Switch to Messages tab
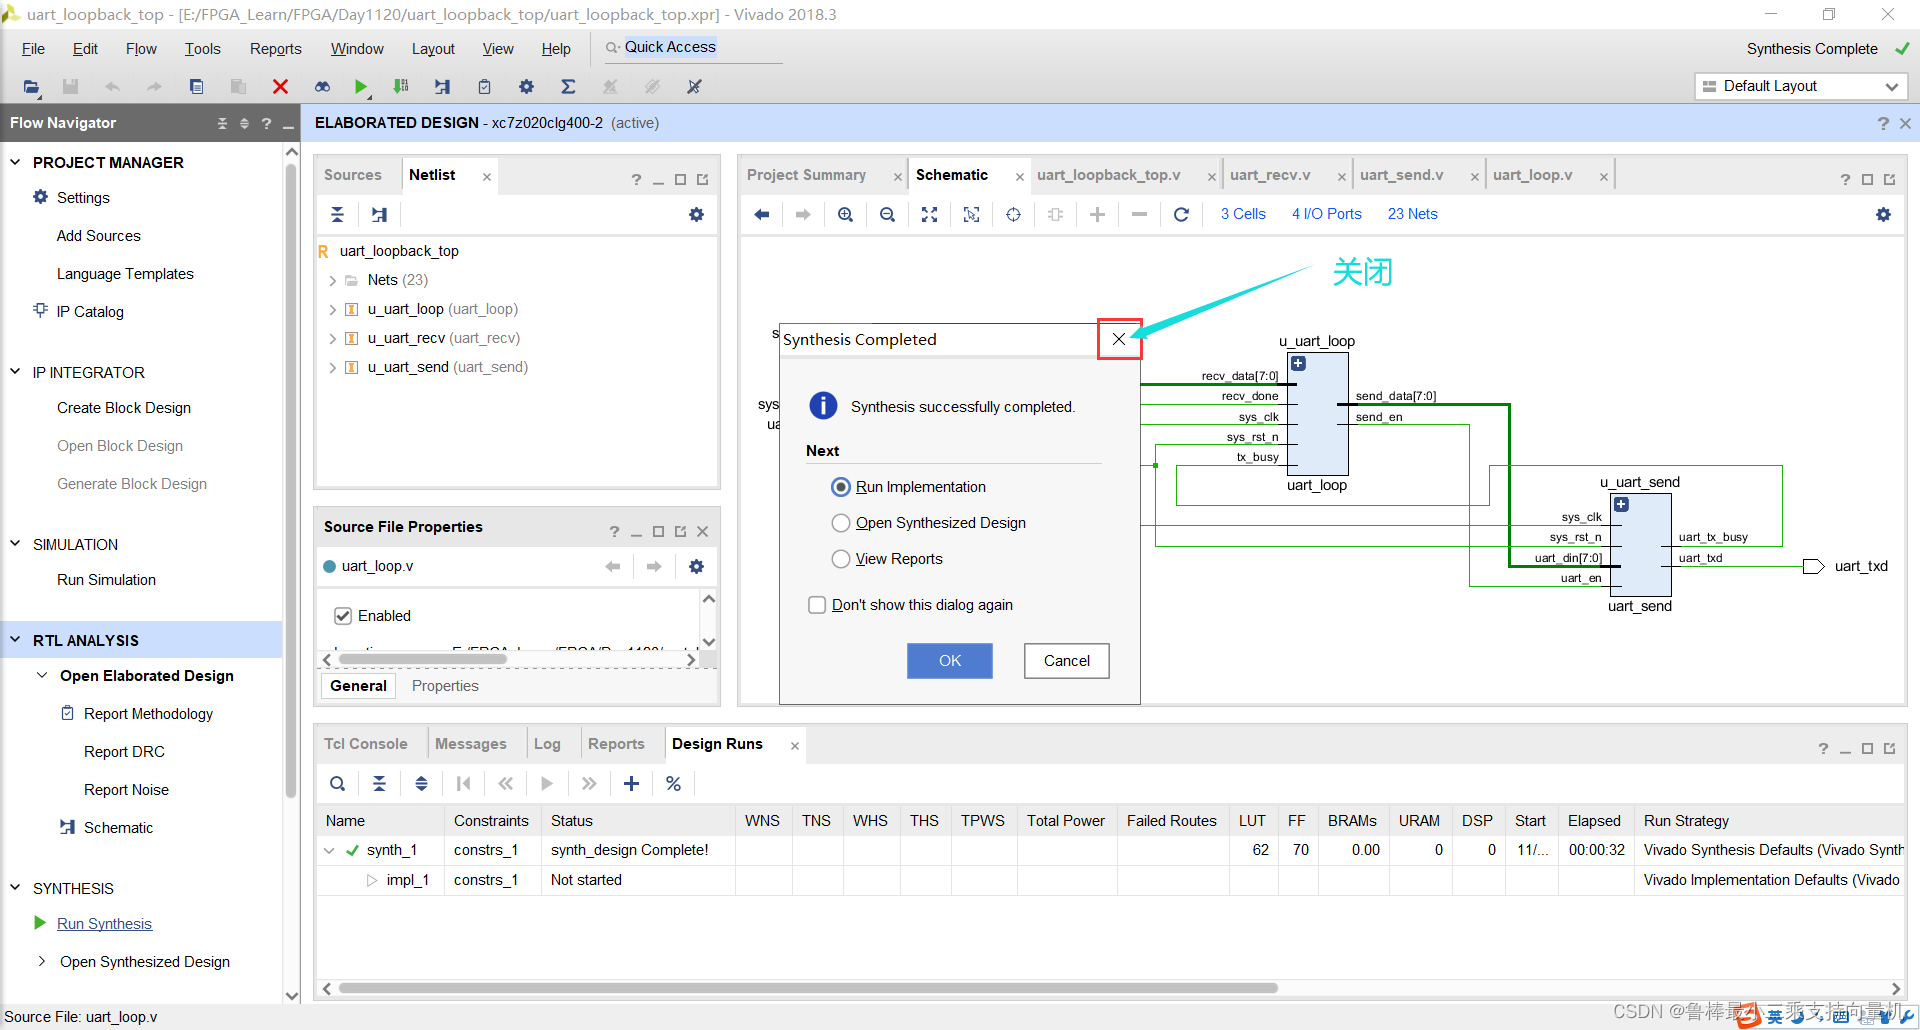Screen dimensions: 1920x1030 tap(470, 744)
